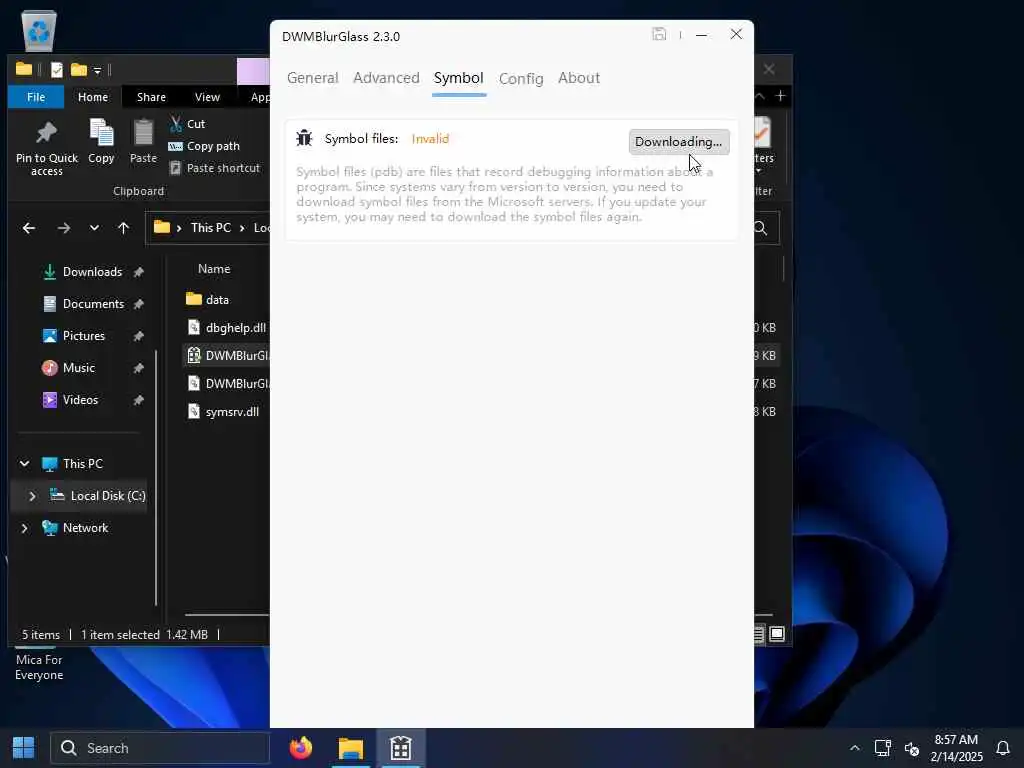This screenshot has height=768, width=1024.
Task: Click the new folder icon in quick access toolbar
Action: click(x=79, y=69)
